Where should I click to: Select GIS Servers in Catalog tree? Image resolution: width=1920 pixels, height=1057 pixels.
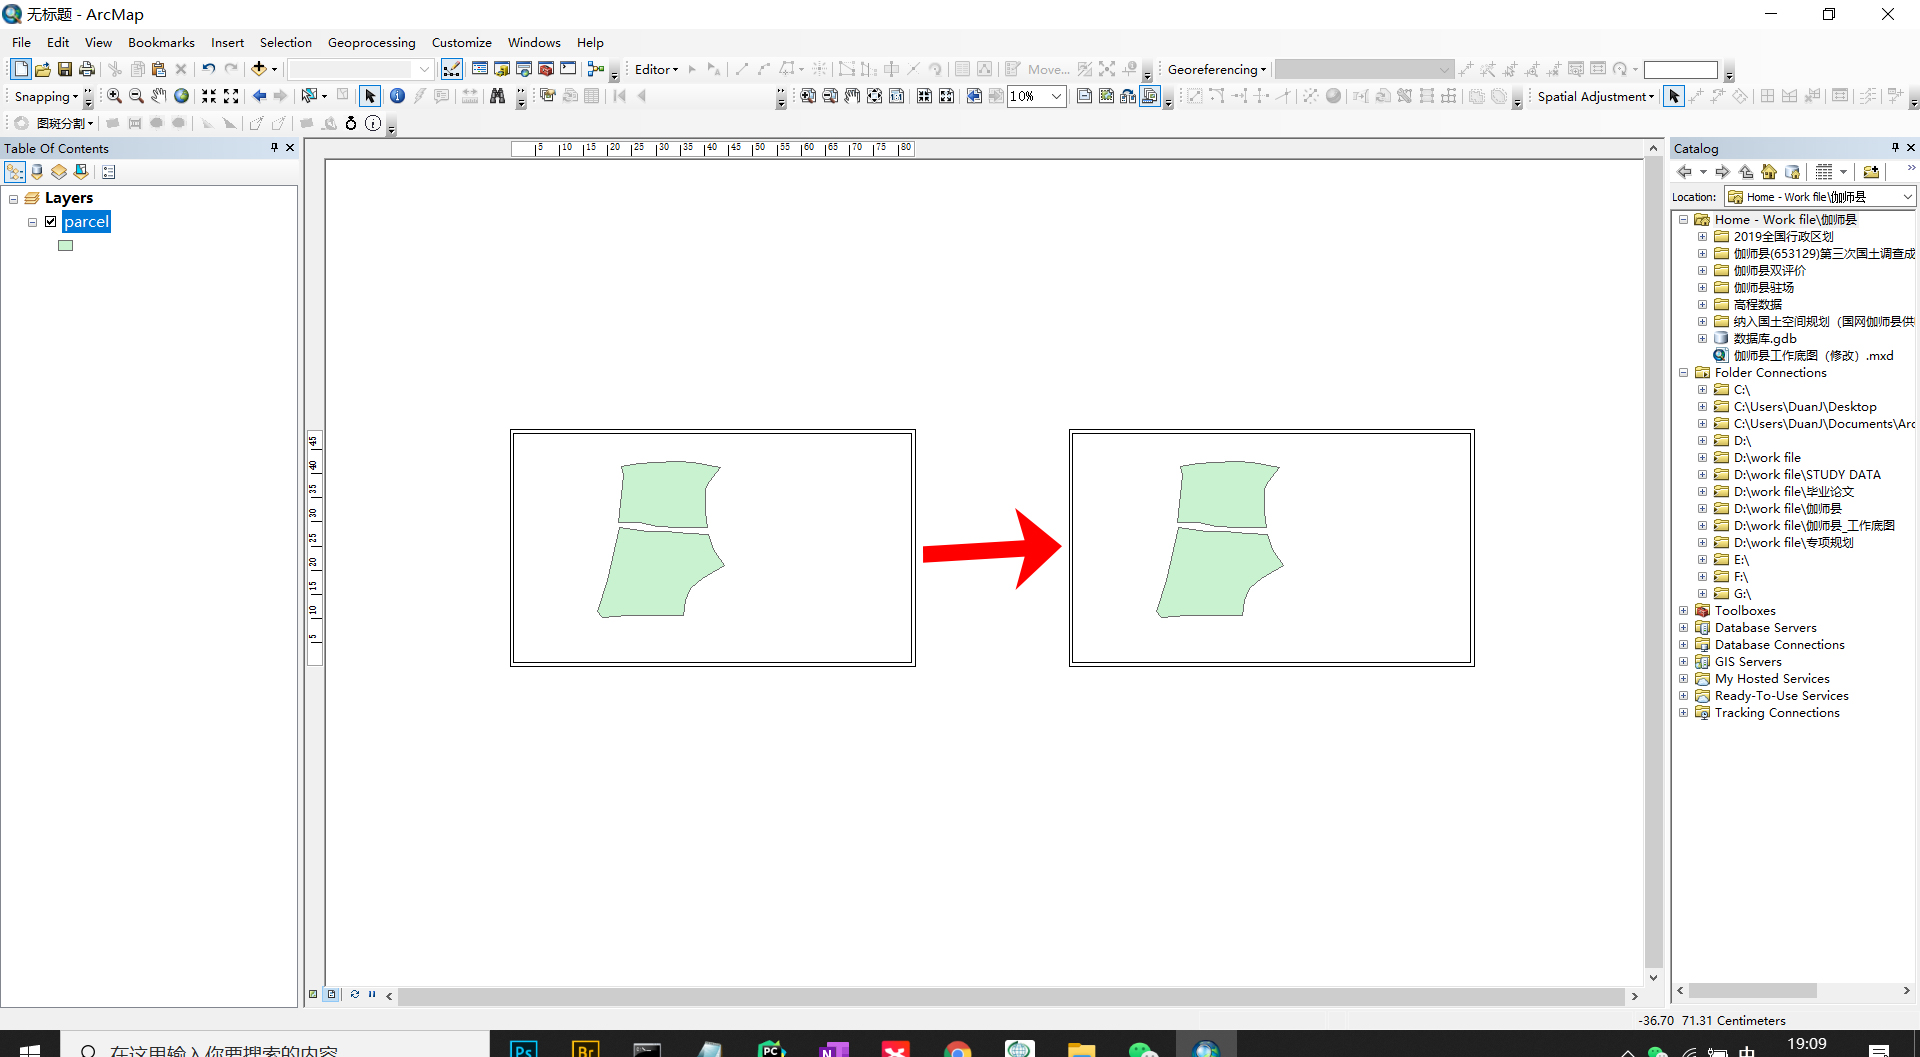[x=1748, y=662]
